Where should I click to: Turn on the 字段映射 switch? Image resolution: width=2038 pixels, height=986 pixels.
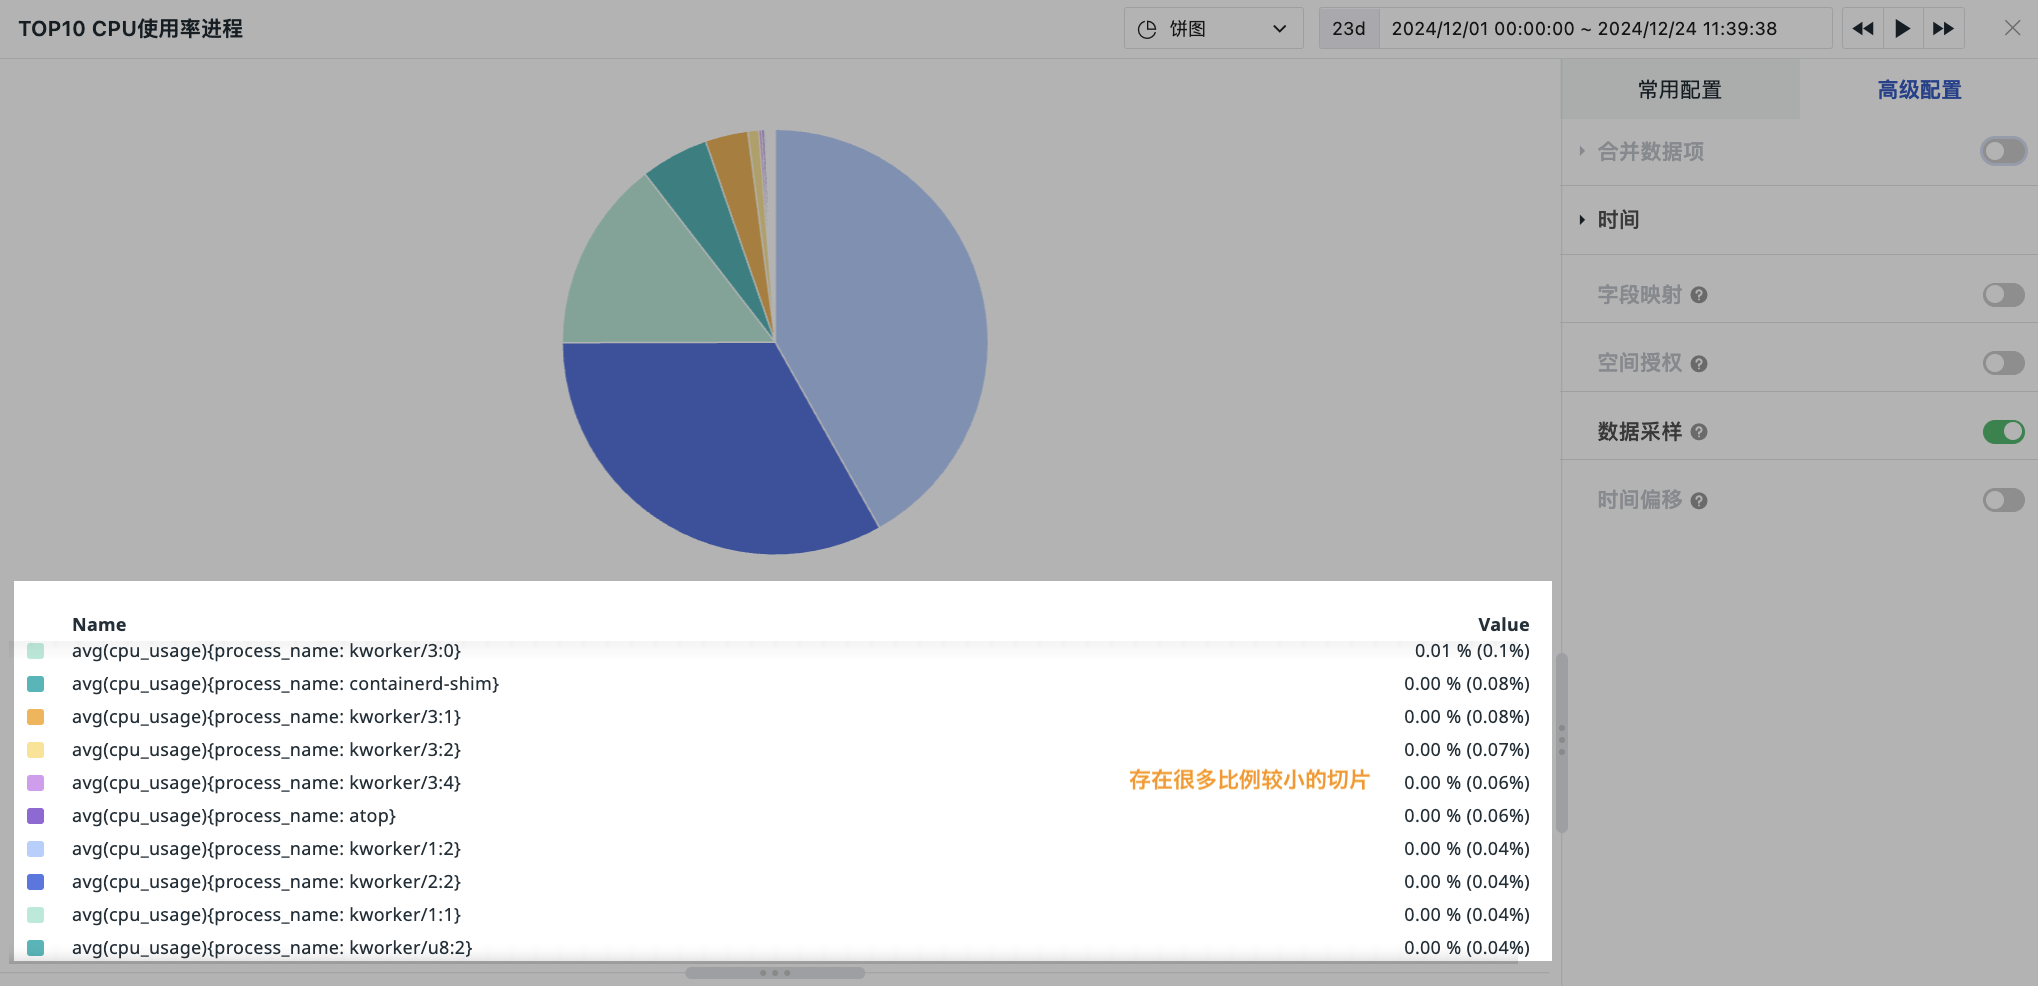point(2003,295)
